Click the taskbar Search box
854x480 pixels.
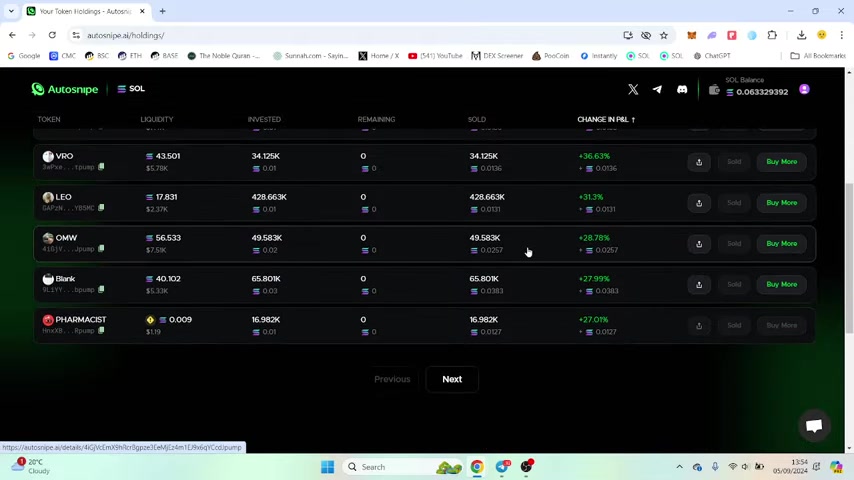tap(403, 467)
